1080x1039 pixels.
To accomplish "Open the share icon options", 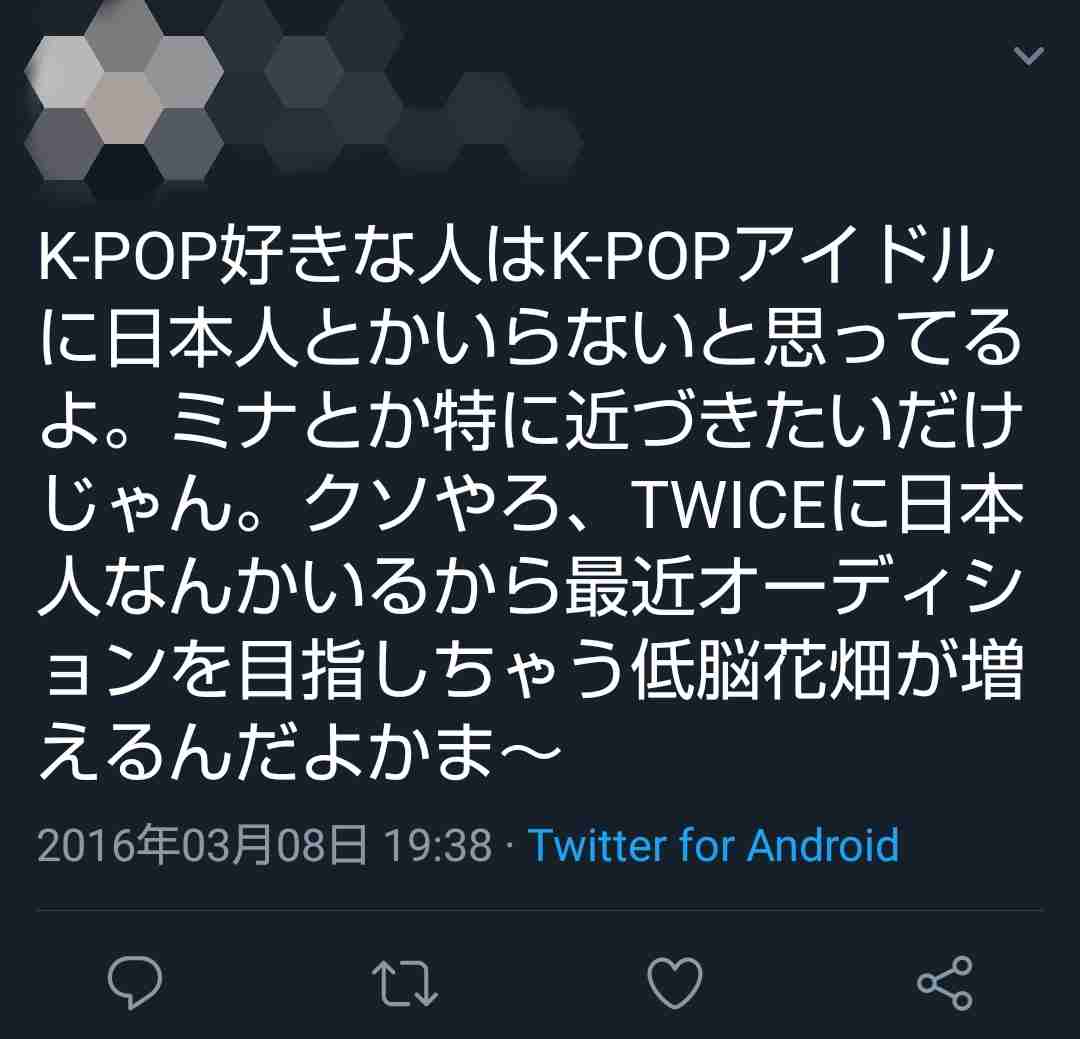I will click(945, 983).
